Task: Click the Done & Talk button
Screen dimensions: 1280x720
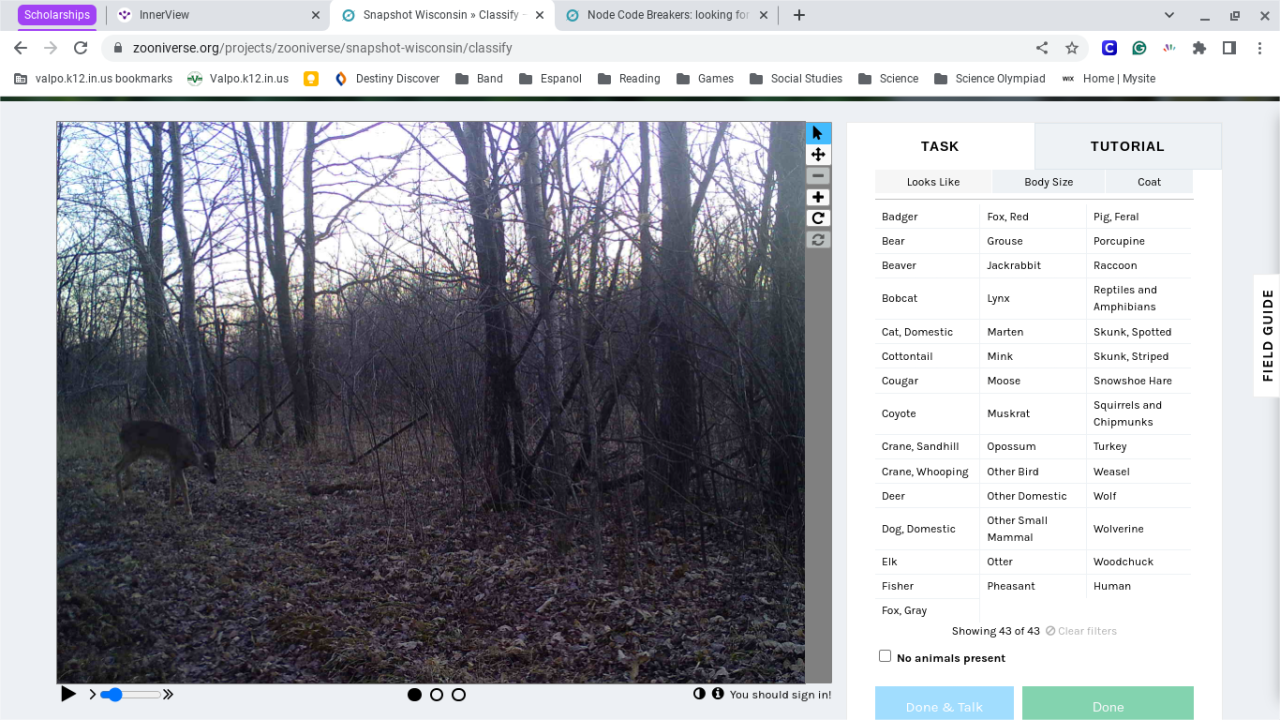Action: pos(944,704)
